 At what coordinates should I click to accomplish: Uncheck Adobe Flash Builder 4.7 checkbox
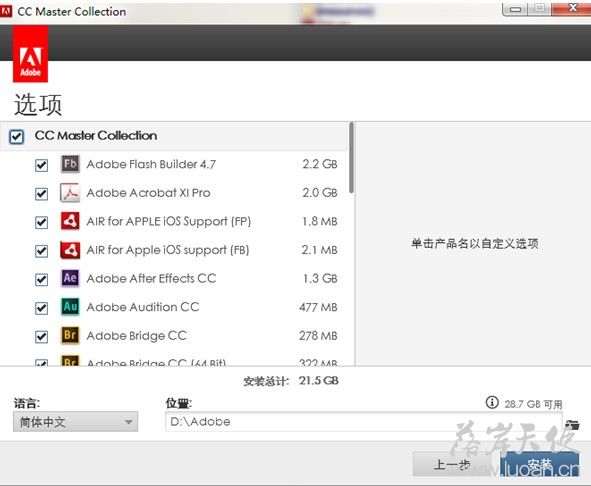41,165
